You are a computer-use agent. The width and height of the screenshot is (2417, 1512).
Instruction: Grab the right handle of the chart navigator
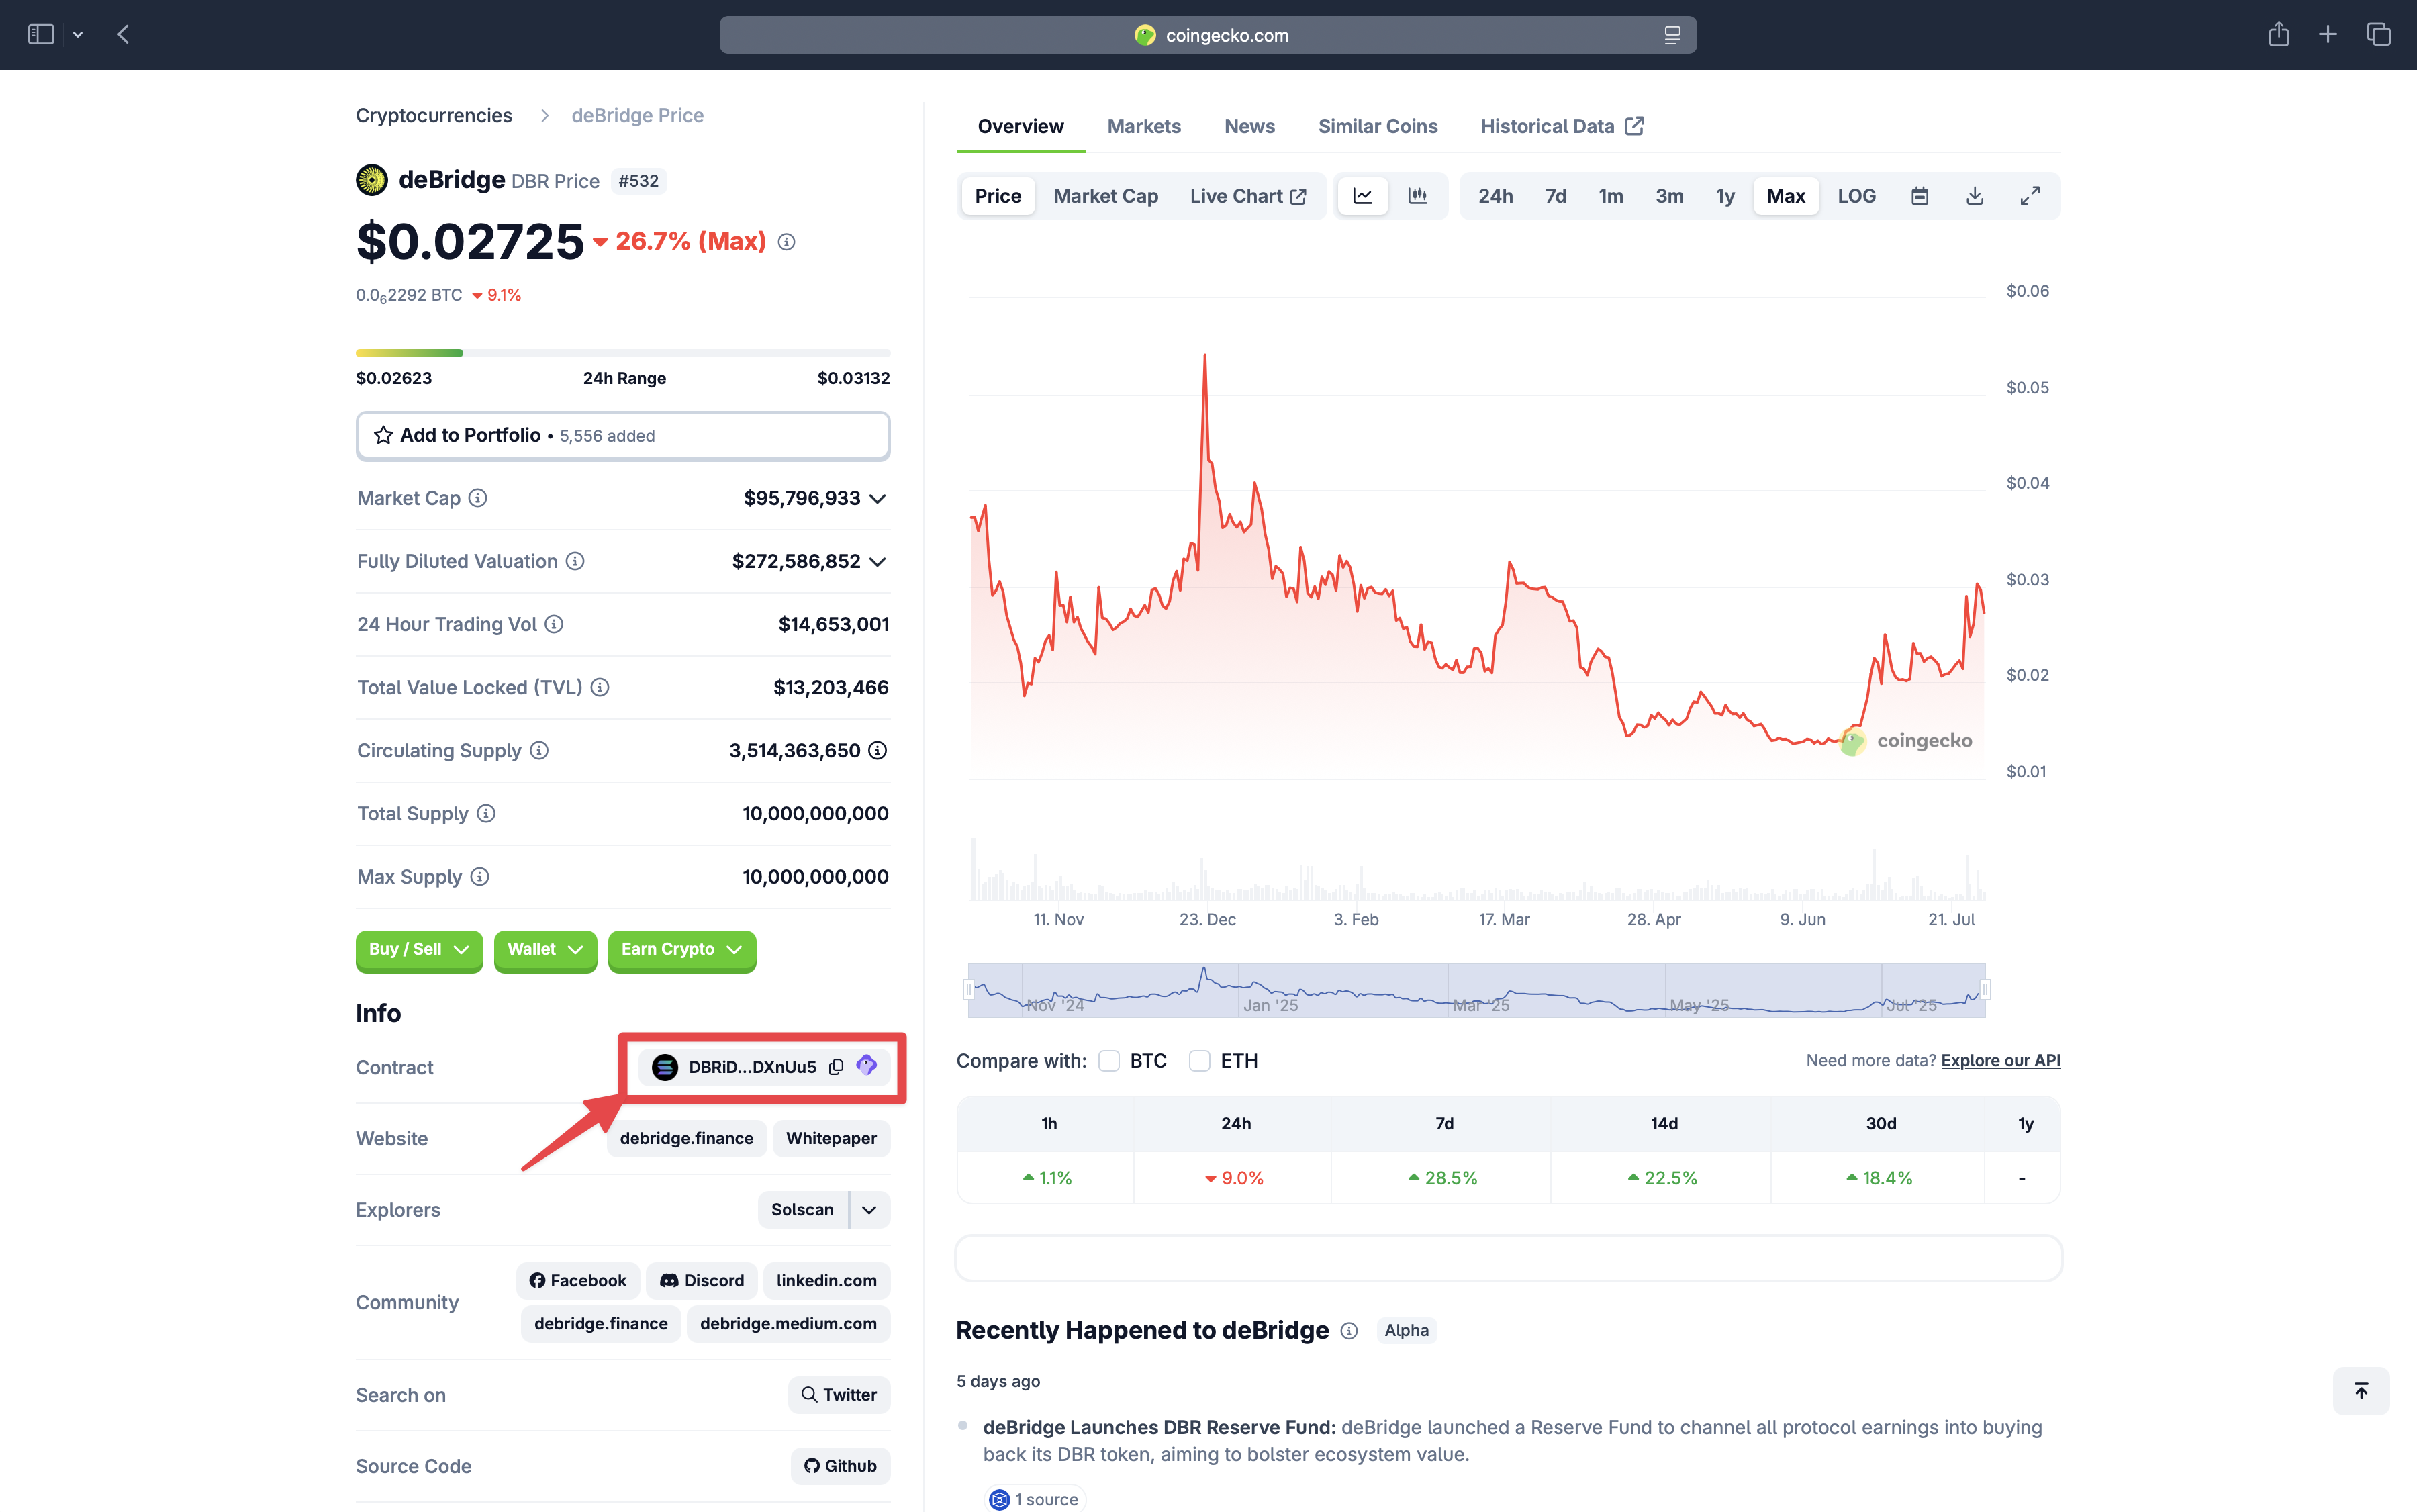click(x=1985, y=990)
